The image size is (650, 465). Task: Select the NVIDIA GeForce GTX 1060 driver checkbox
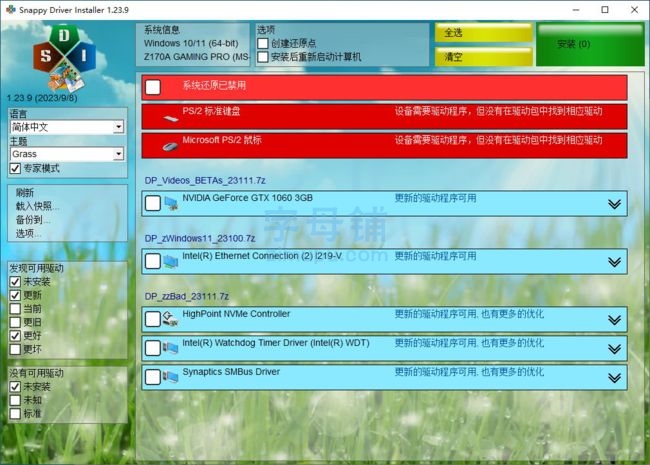click(x=153, y=203)
